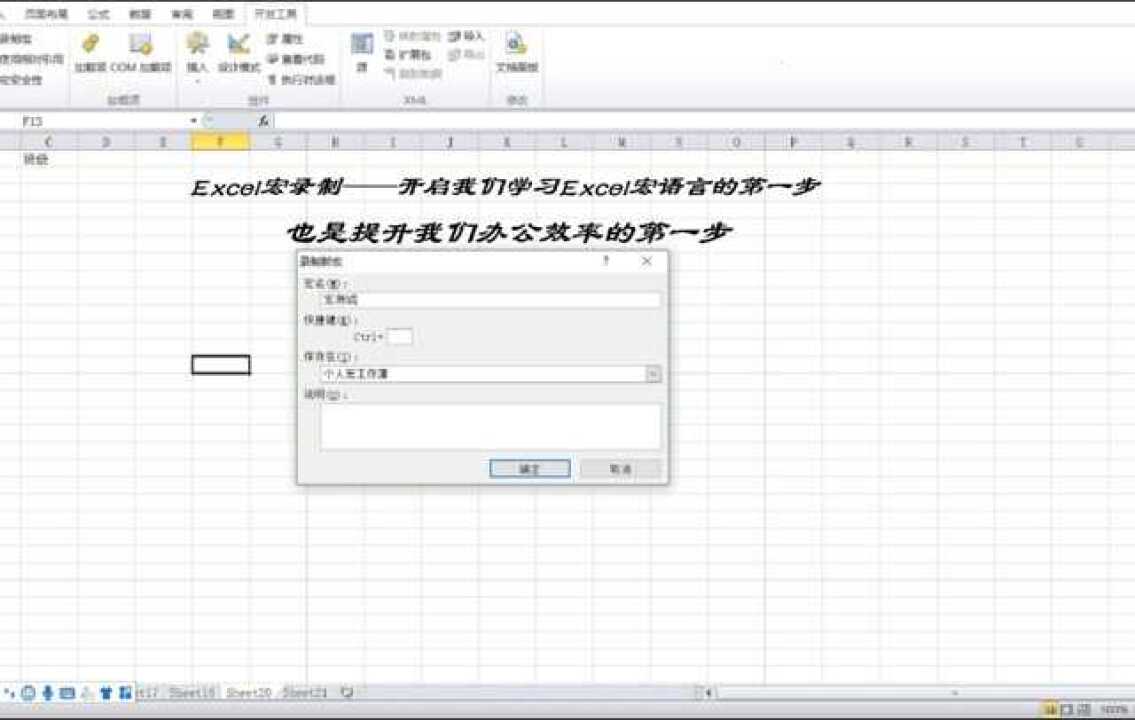The height and width of the screenshot is (720, 1135).
Task: Click Use Relative References (使用相对引用)
Action: point(30,59)
